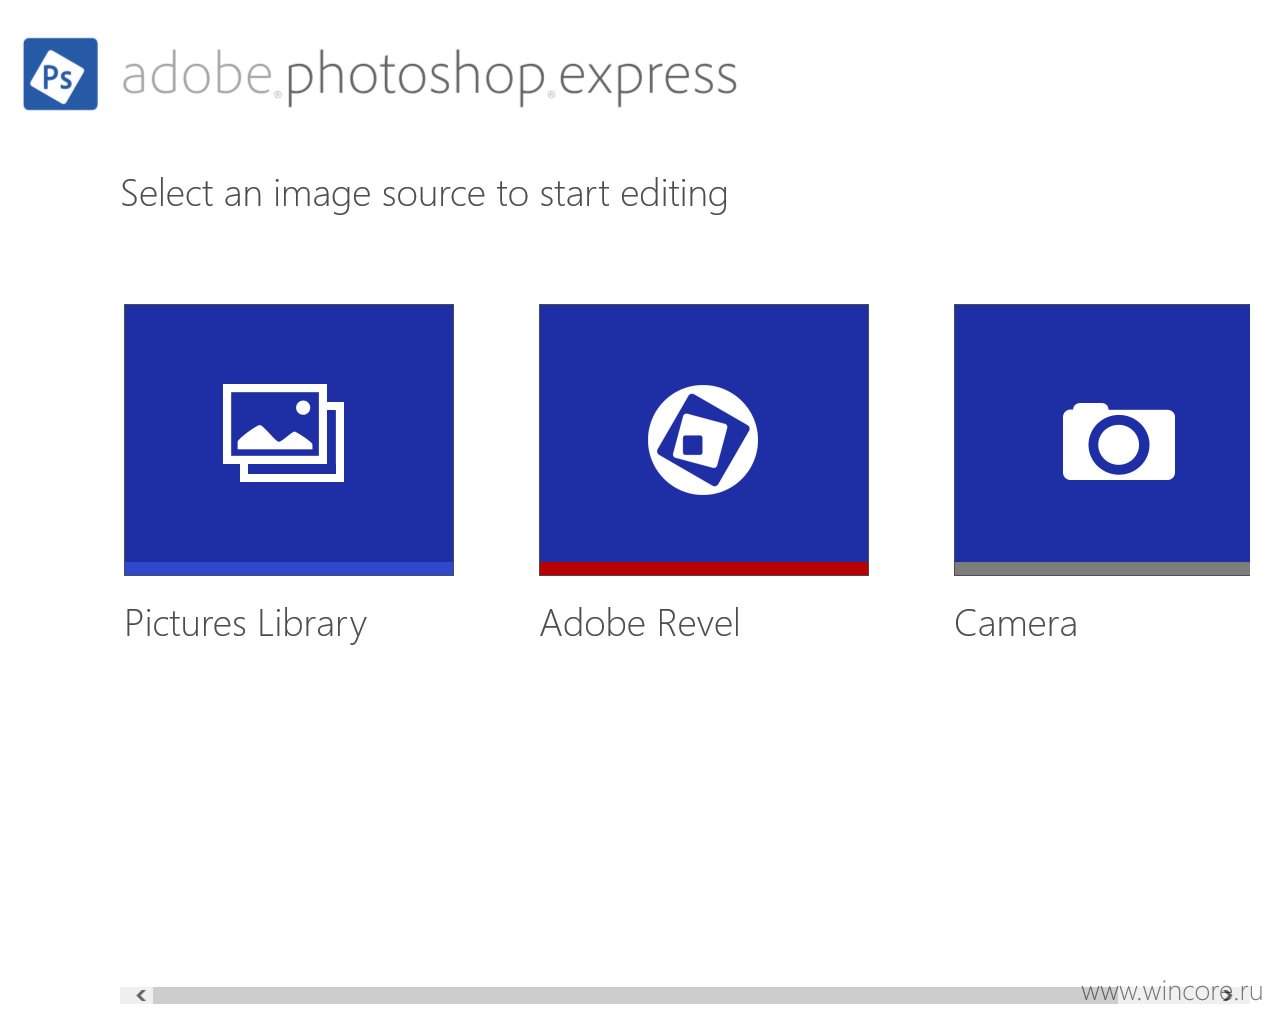Viewport: 1280px width, 1024px height.
Task: Open the Pictures Library tile
Action: pos(289,440)
